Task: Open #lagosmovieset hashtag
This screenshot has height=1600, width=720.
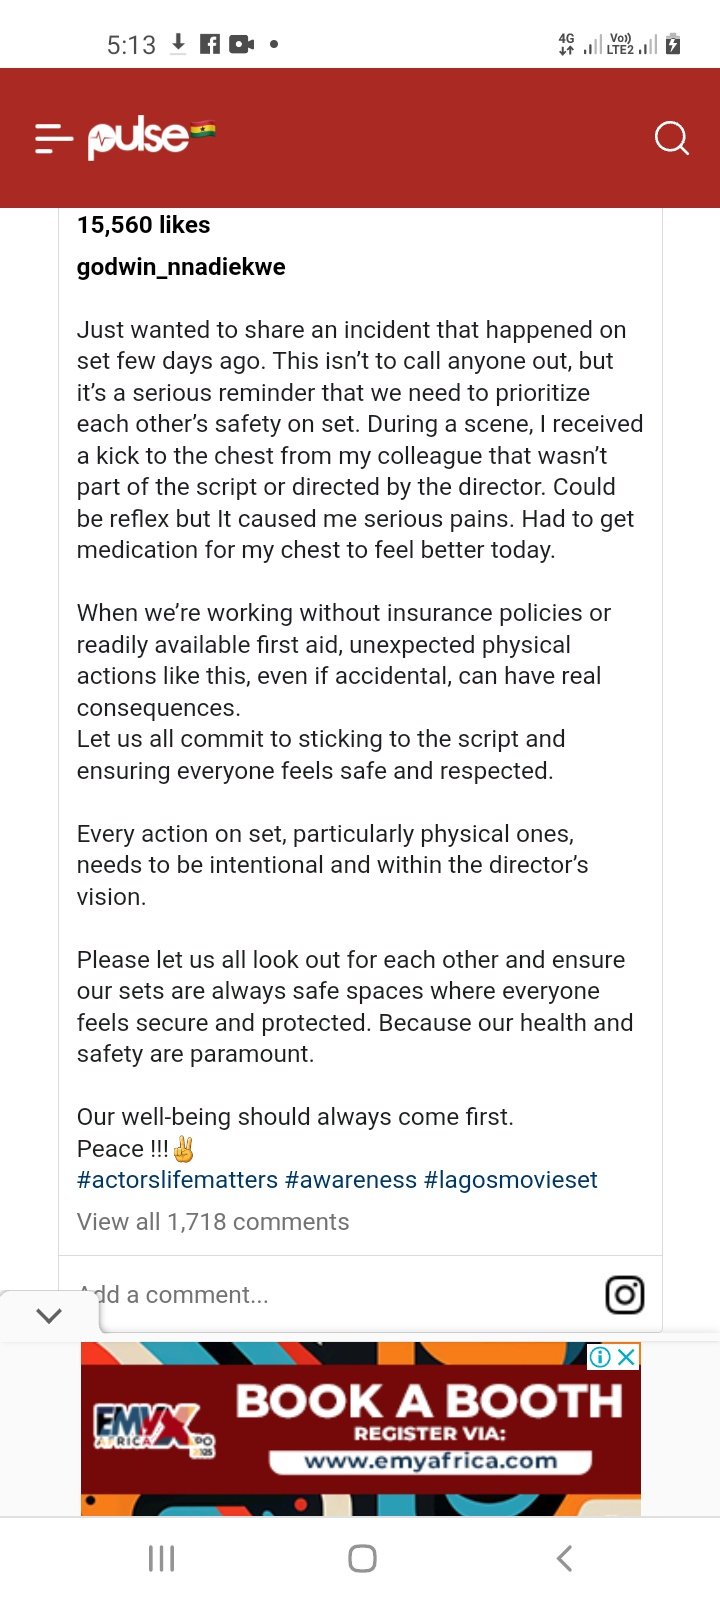Action: point(511,1180)
